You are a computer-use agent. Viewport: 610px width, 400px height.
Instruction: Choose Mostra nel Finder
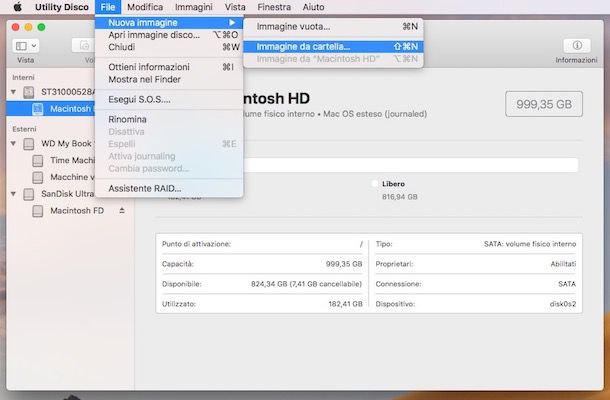[169, 79]
